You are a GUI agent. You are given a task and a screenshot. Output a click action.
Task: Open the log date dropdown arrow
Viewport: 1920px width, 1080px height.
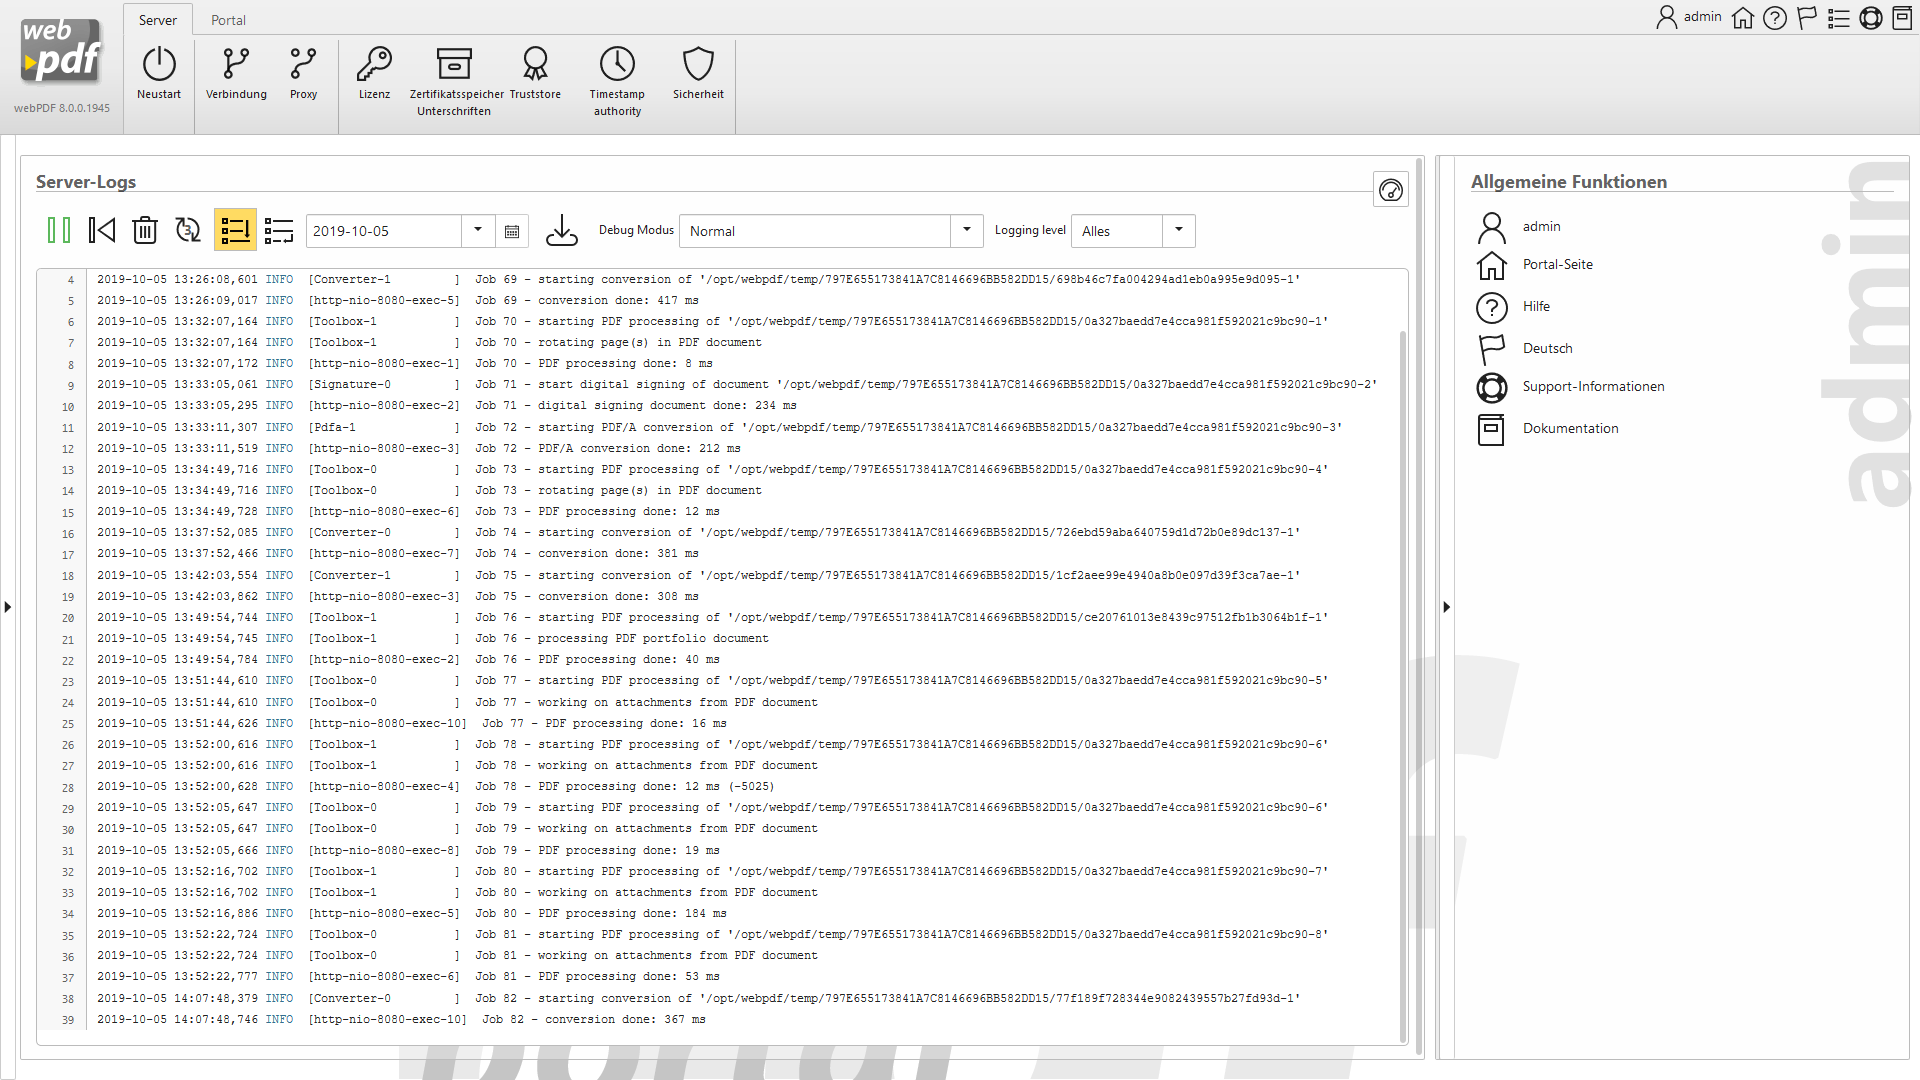click(478, 231)
